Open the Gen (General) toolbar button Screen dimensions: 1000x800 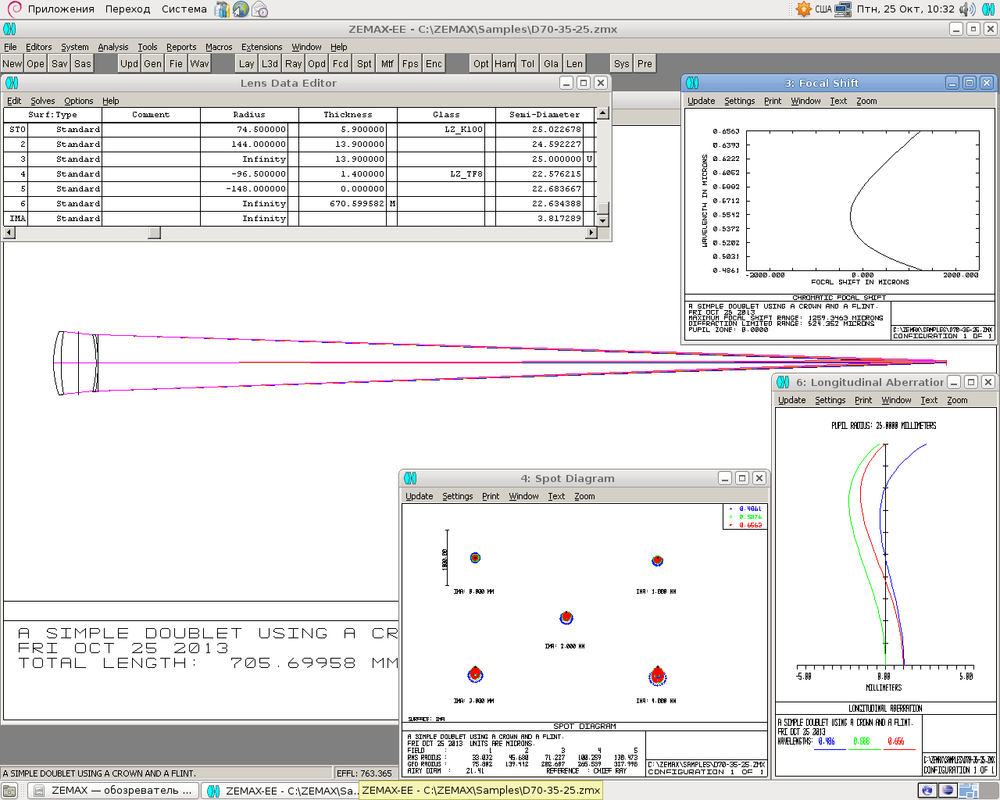pos(153,63)
